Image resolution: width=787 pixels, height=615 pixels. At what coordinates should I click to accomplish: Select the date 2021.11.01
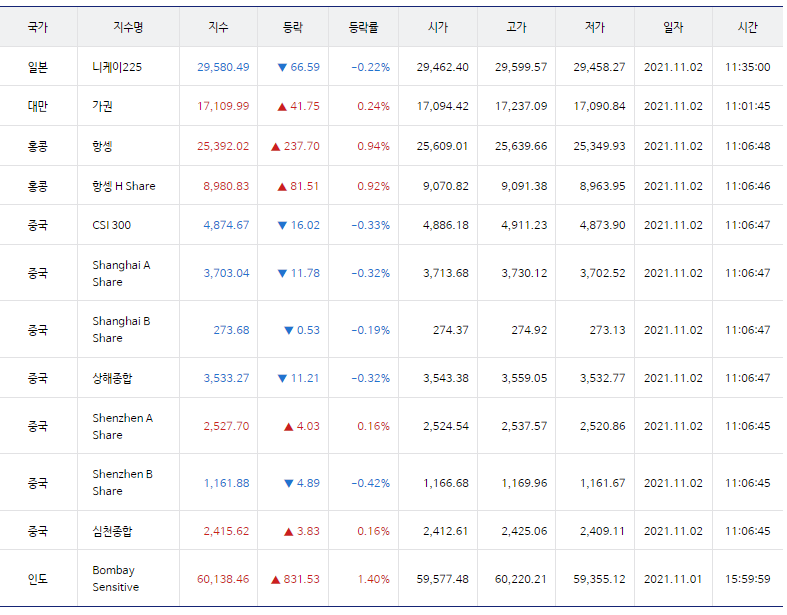click(673, 579)
